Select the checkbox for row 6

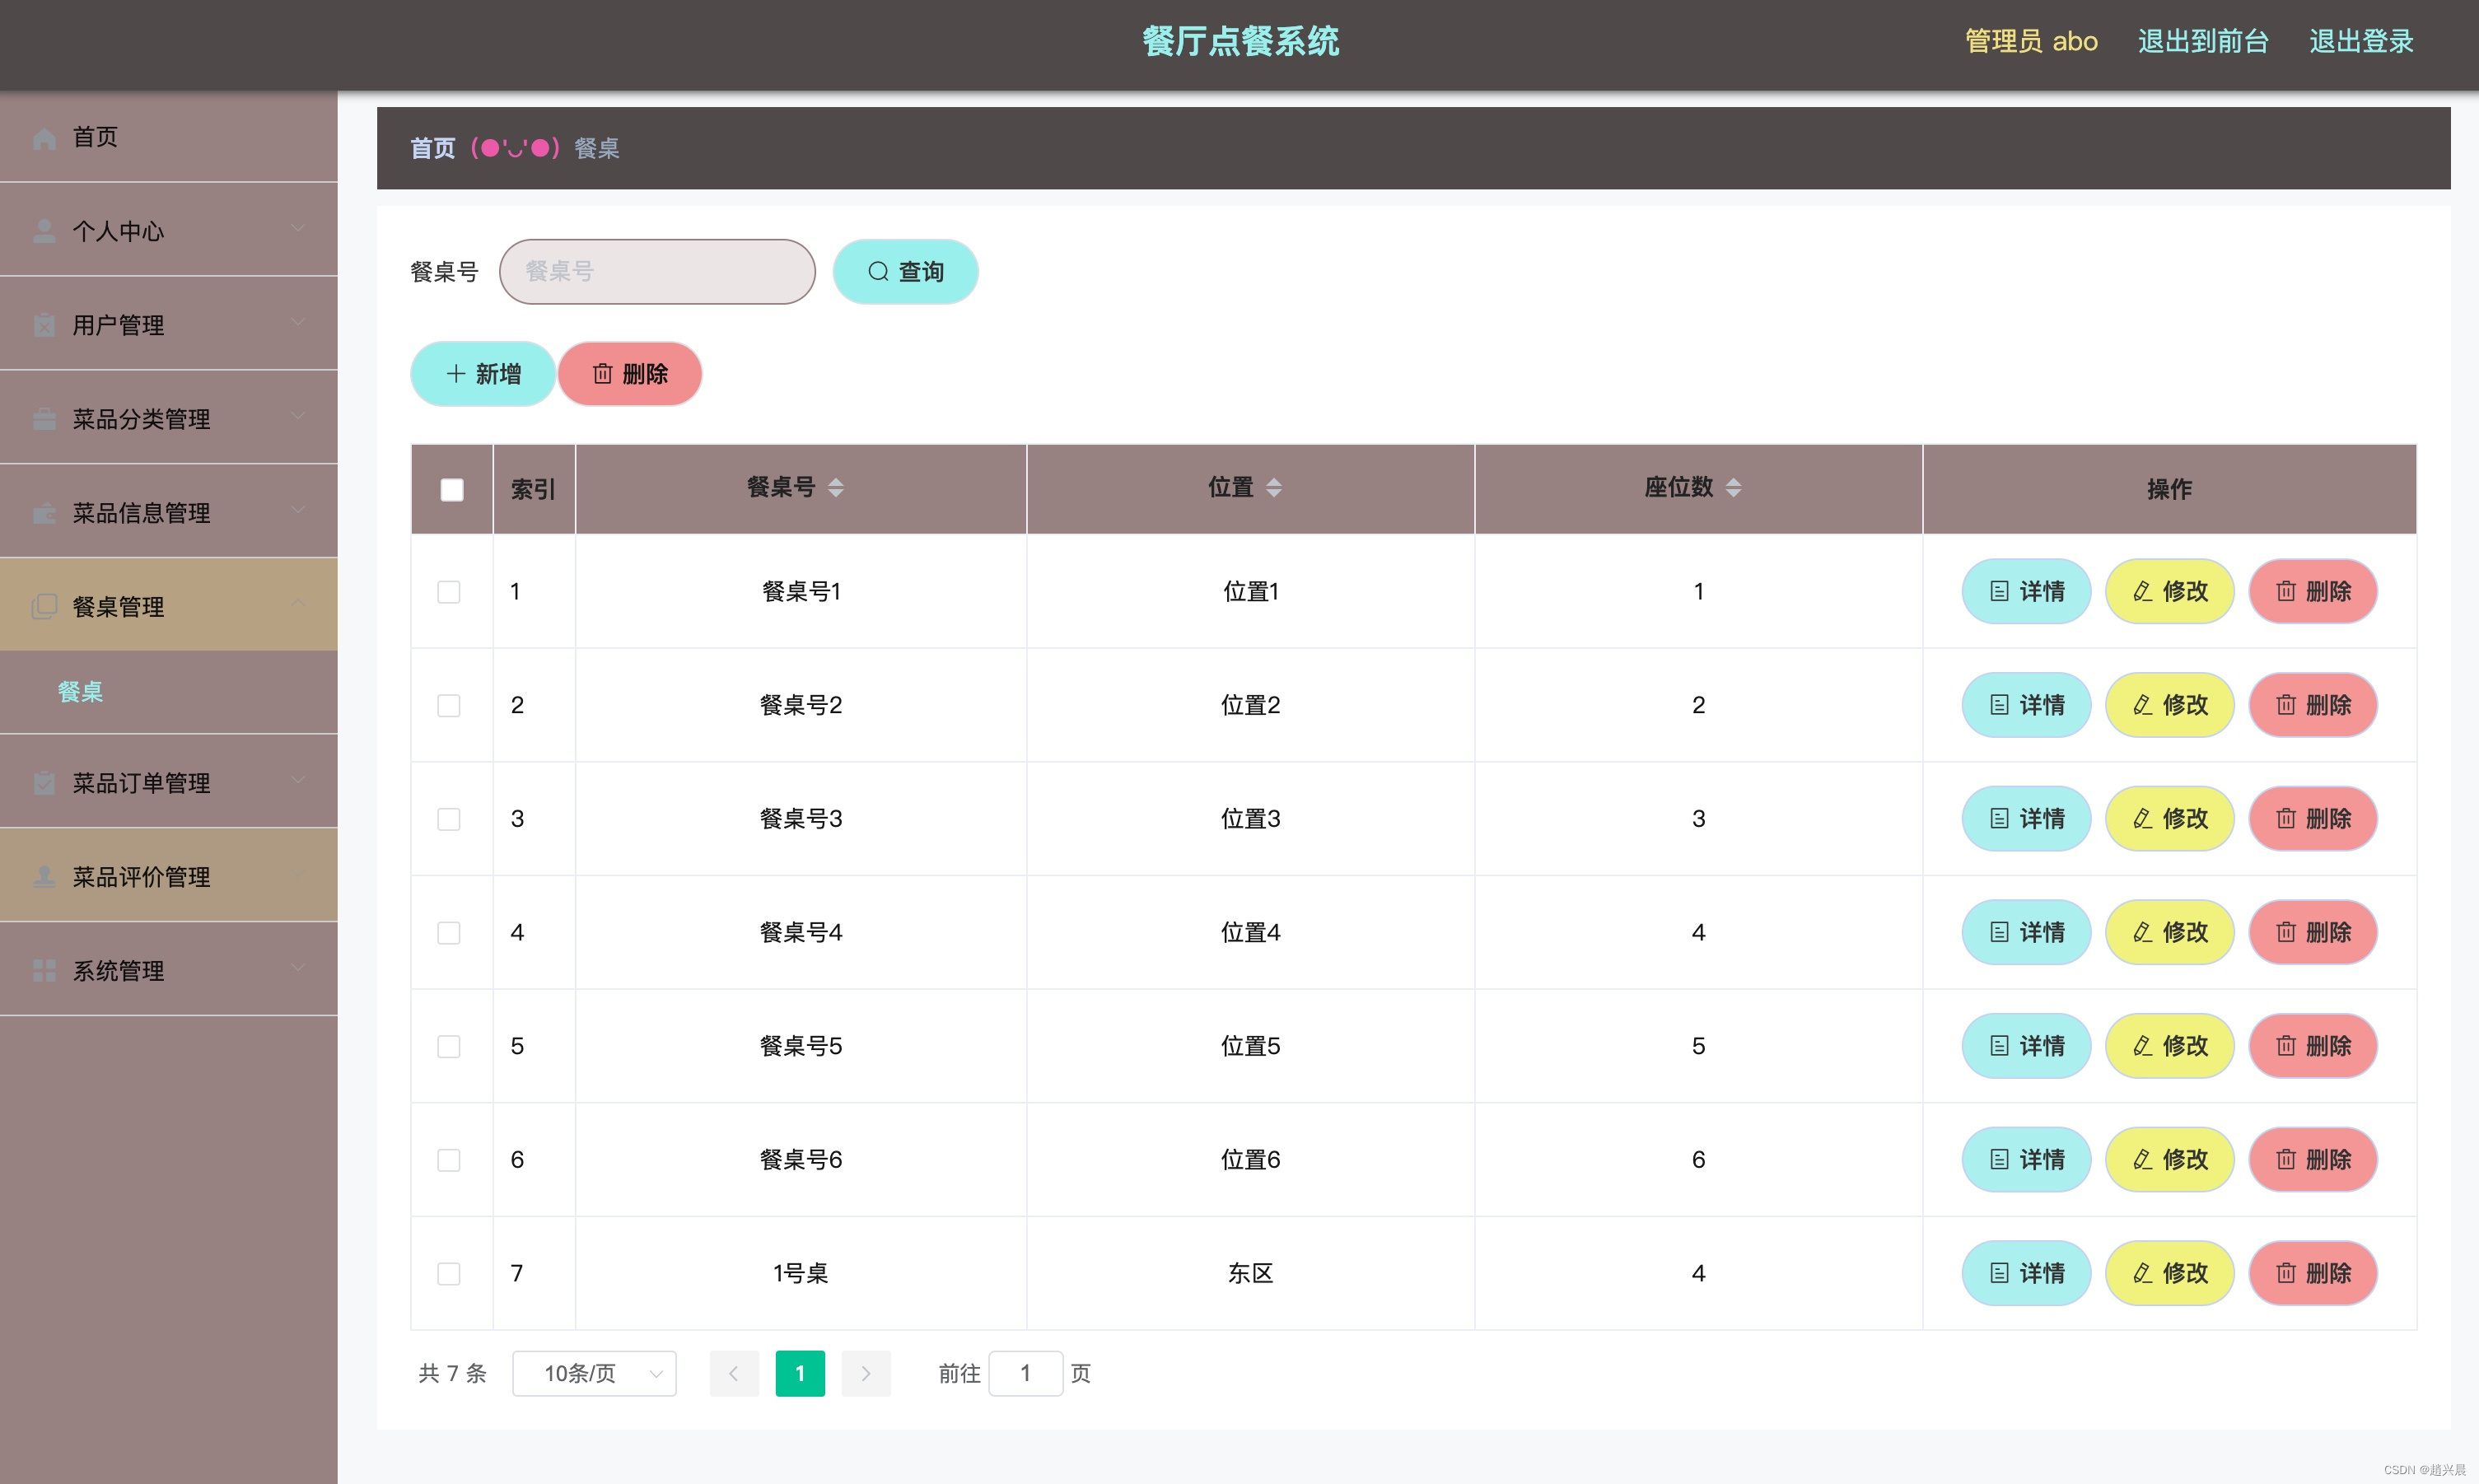point(449,1160)
